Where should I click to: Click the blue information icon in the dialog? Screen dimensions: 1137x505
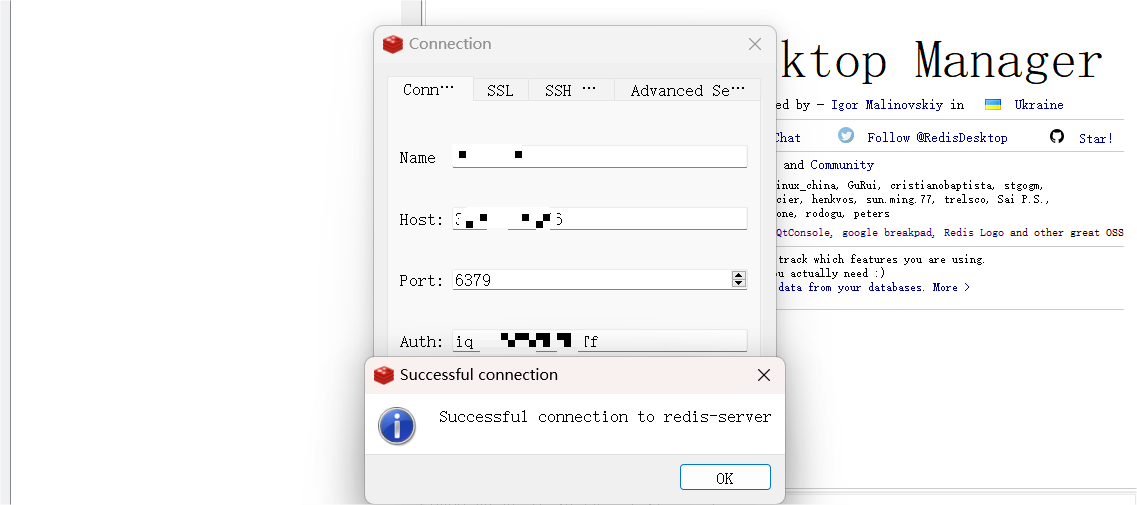point(397,426)
